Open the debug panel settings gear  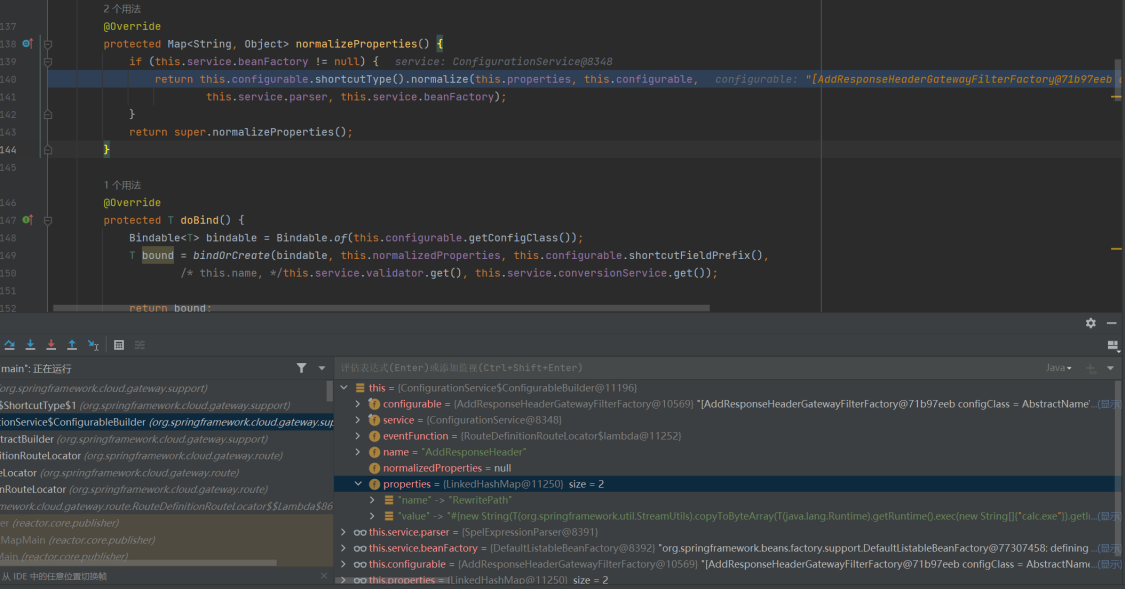tap(1091, 324)
